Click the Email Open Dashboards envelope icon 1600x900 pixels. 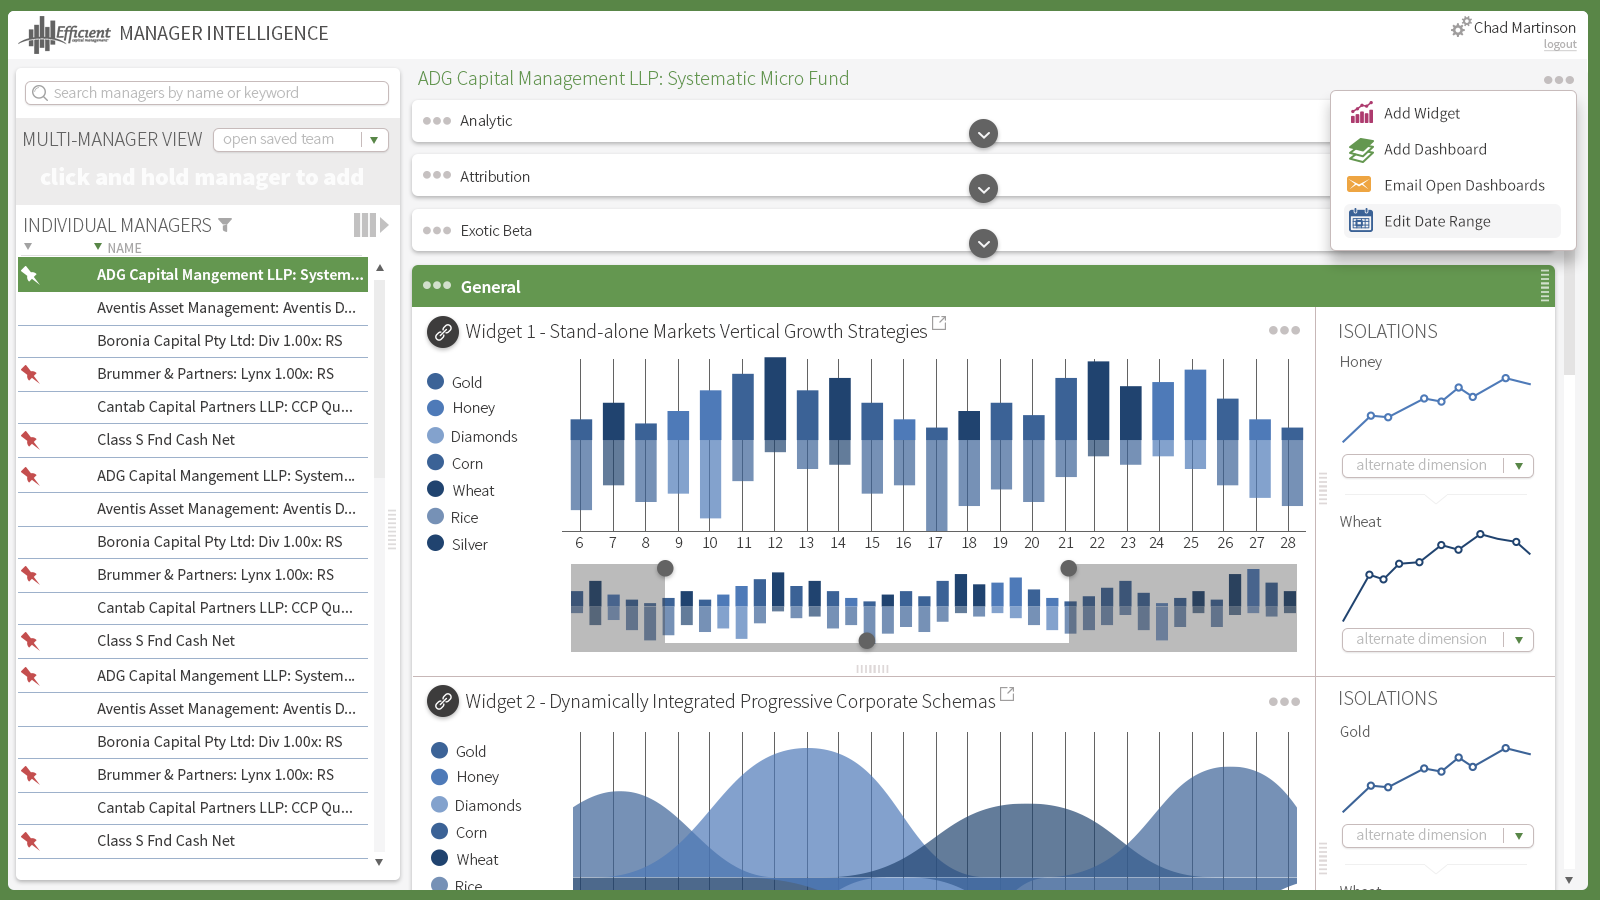1359,185
